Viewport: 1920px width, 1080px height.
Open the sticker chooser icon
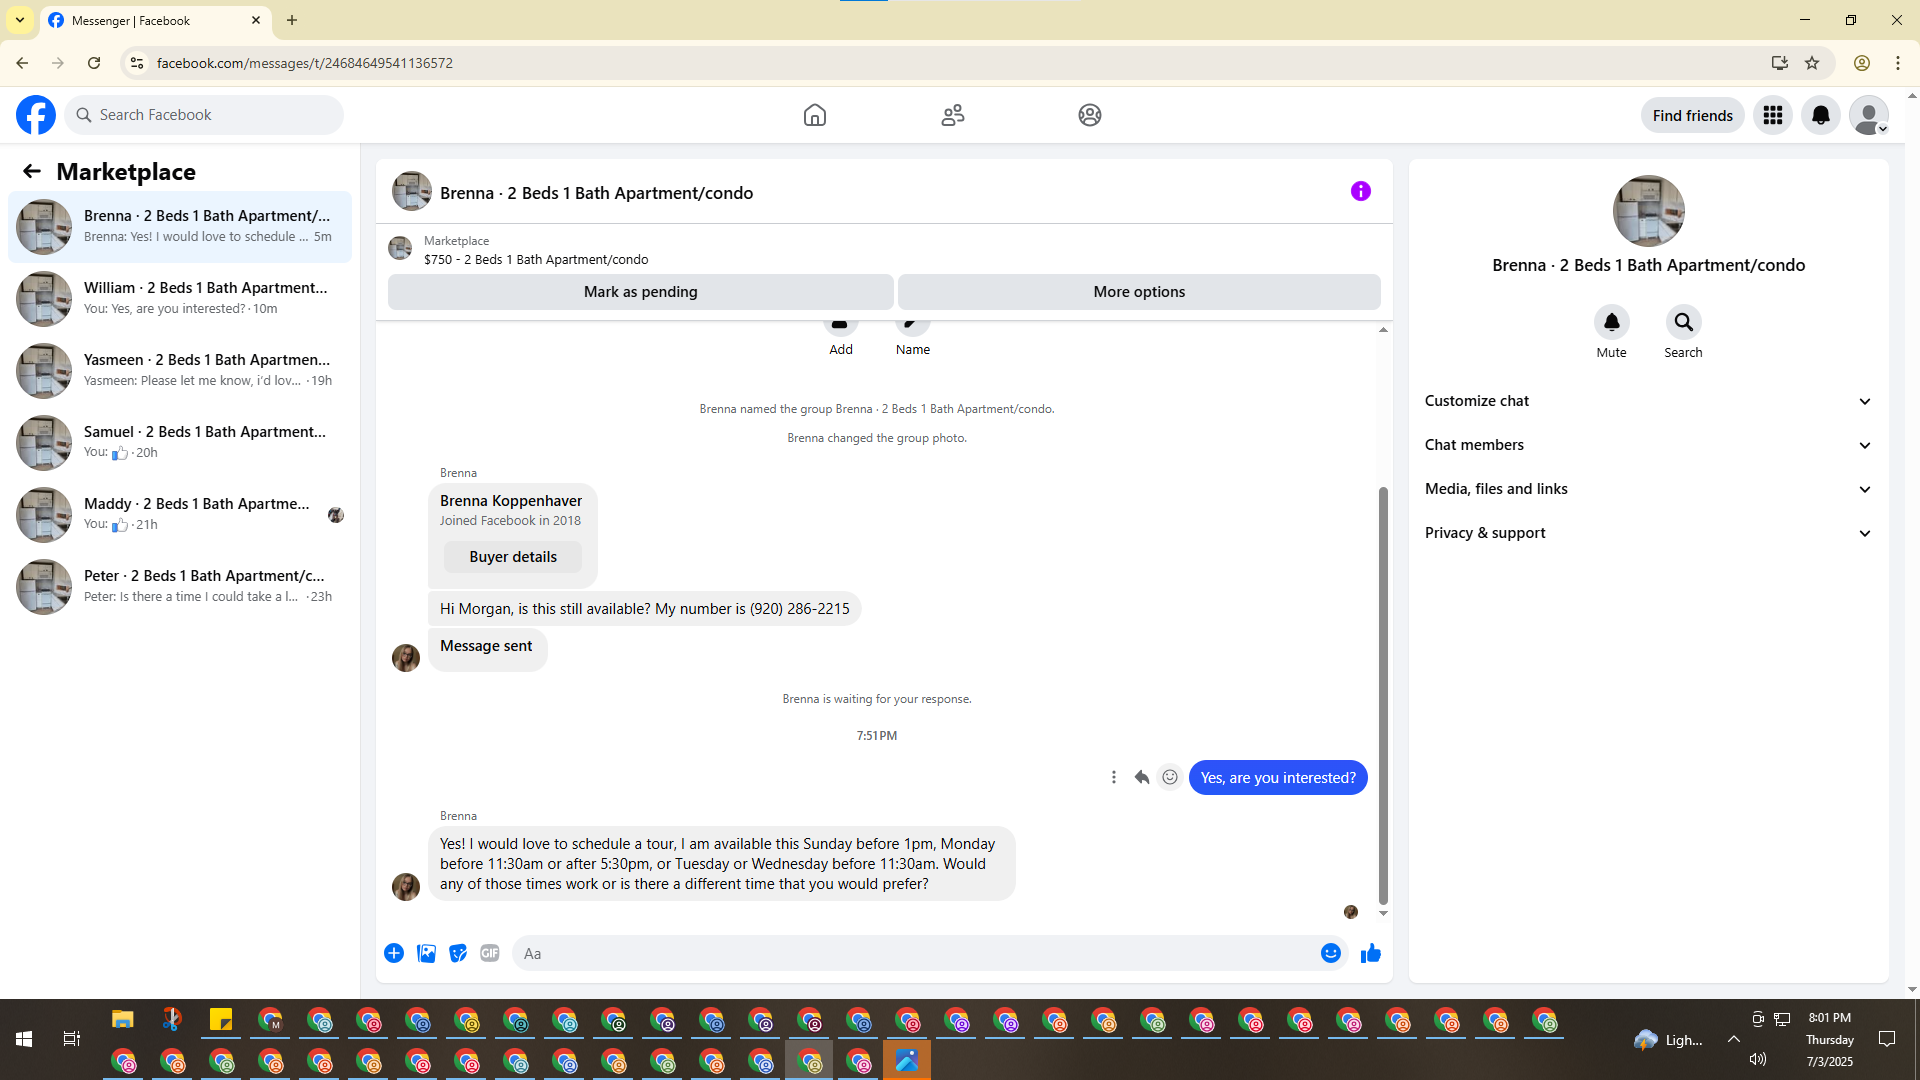[x=458, y=953]
